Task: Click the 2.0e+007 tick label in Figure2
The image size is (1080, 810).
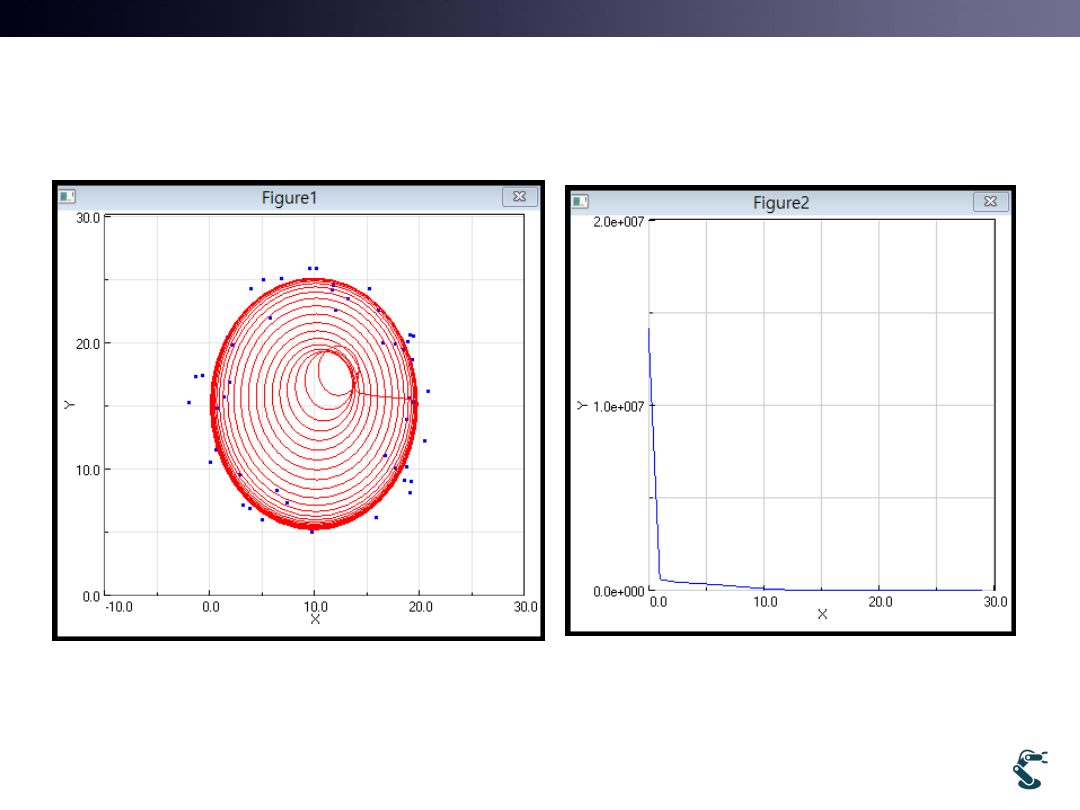Action: pos(618,221)
